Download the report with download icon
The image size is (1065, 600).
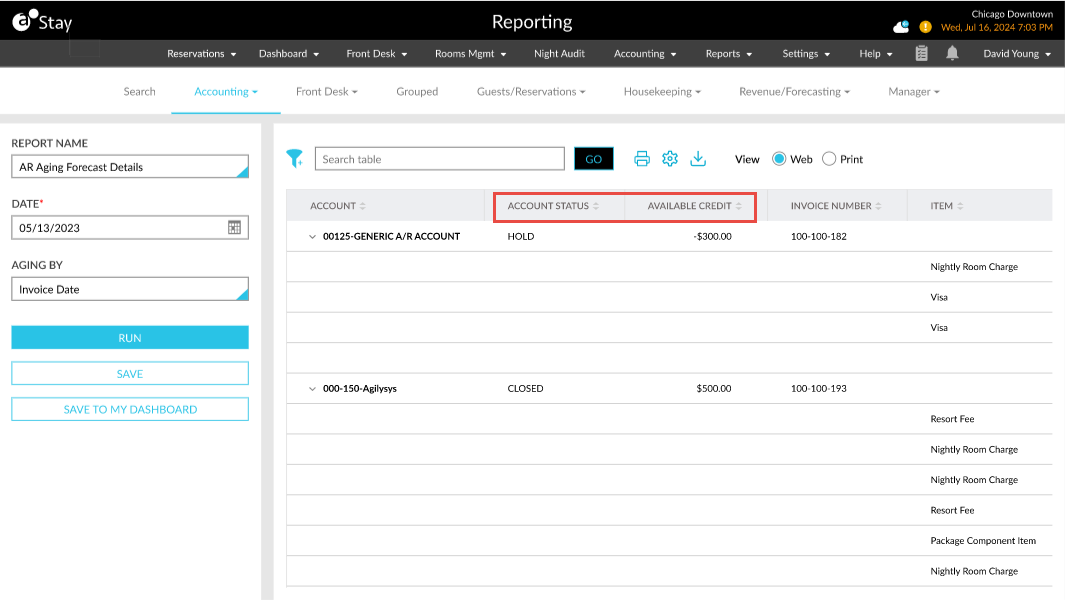(698, 158)
